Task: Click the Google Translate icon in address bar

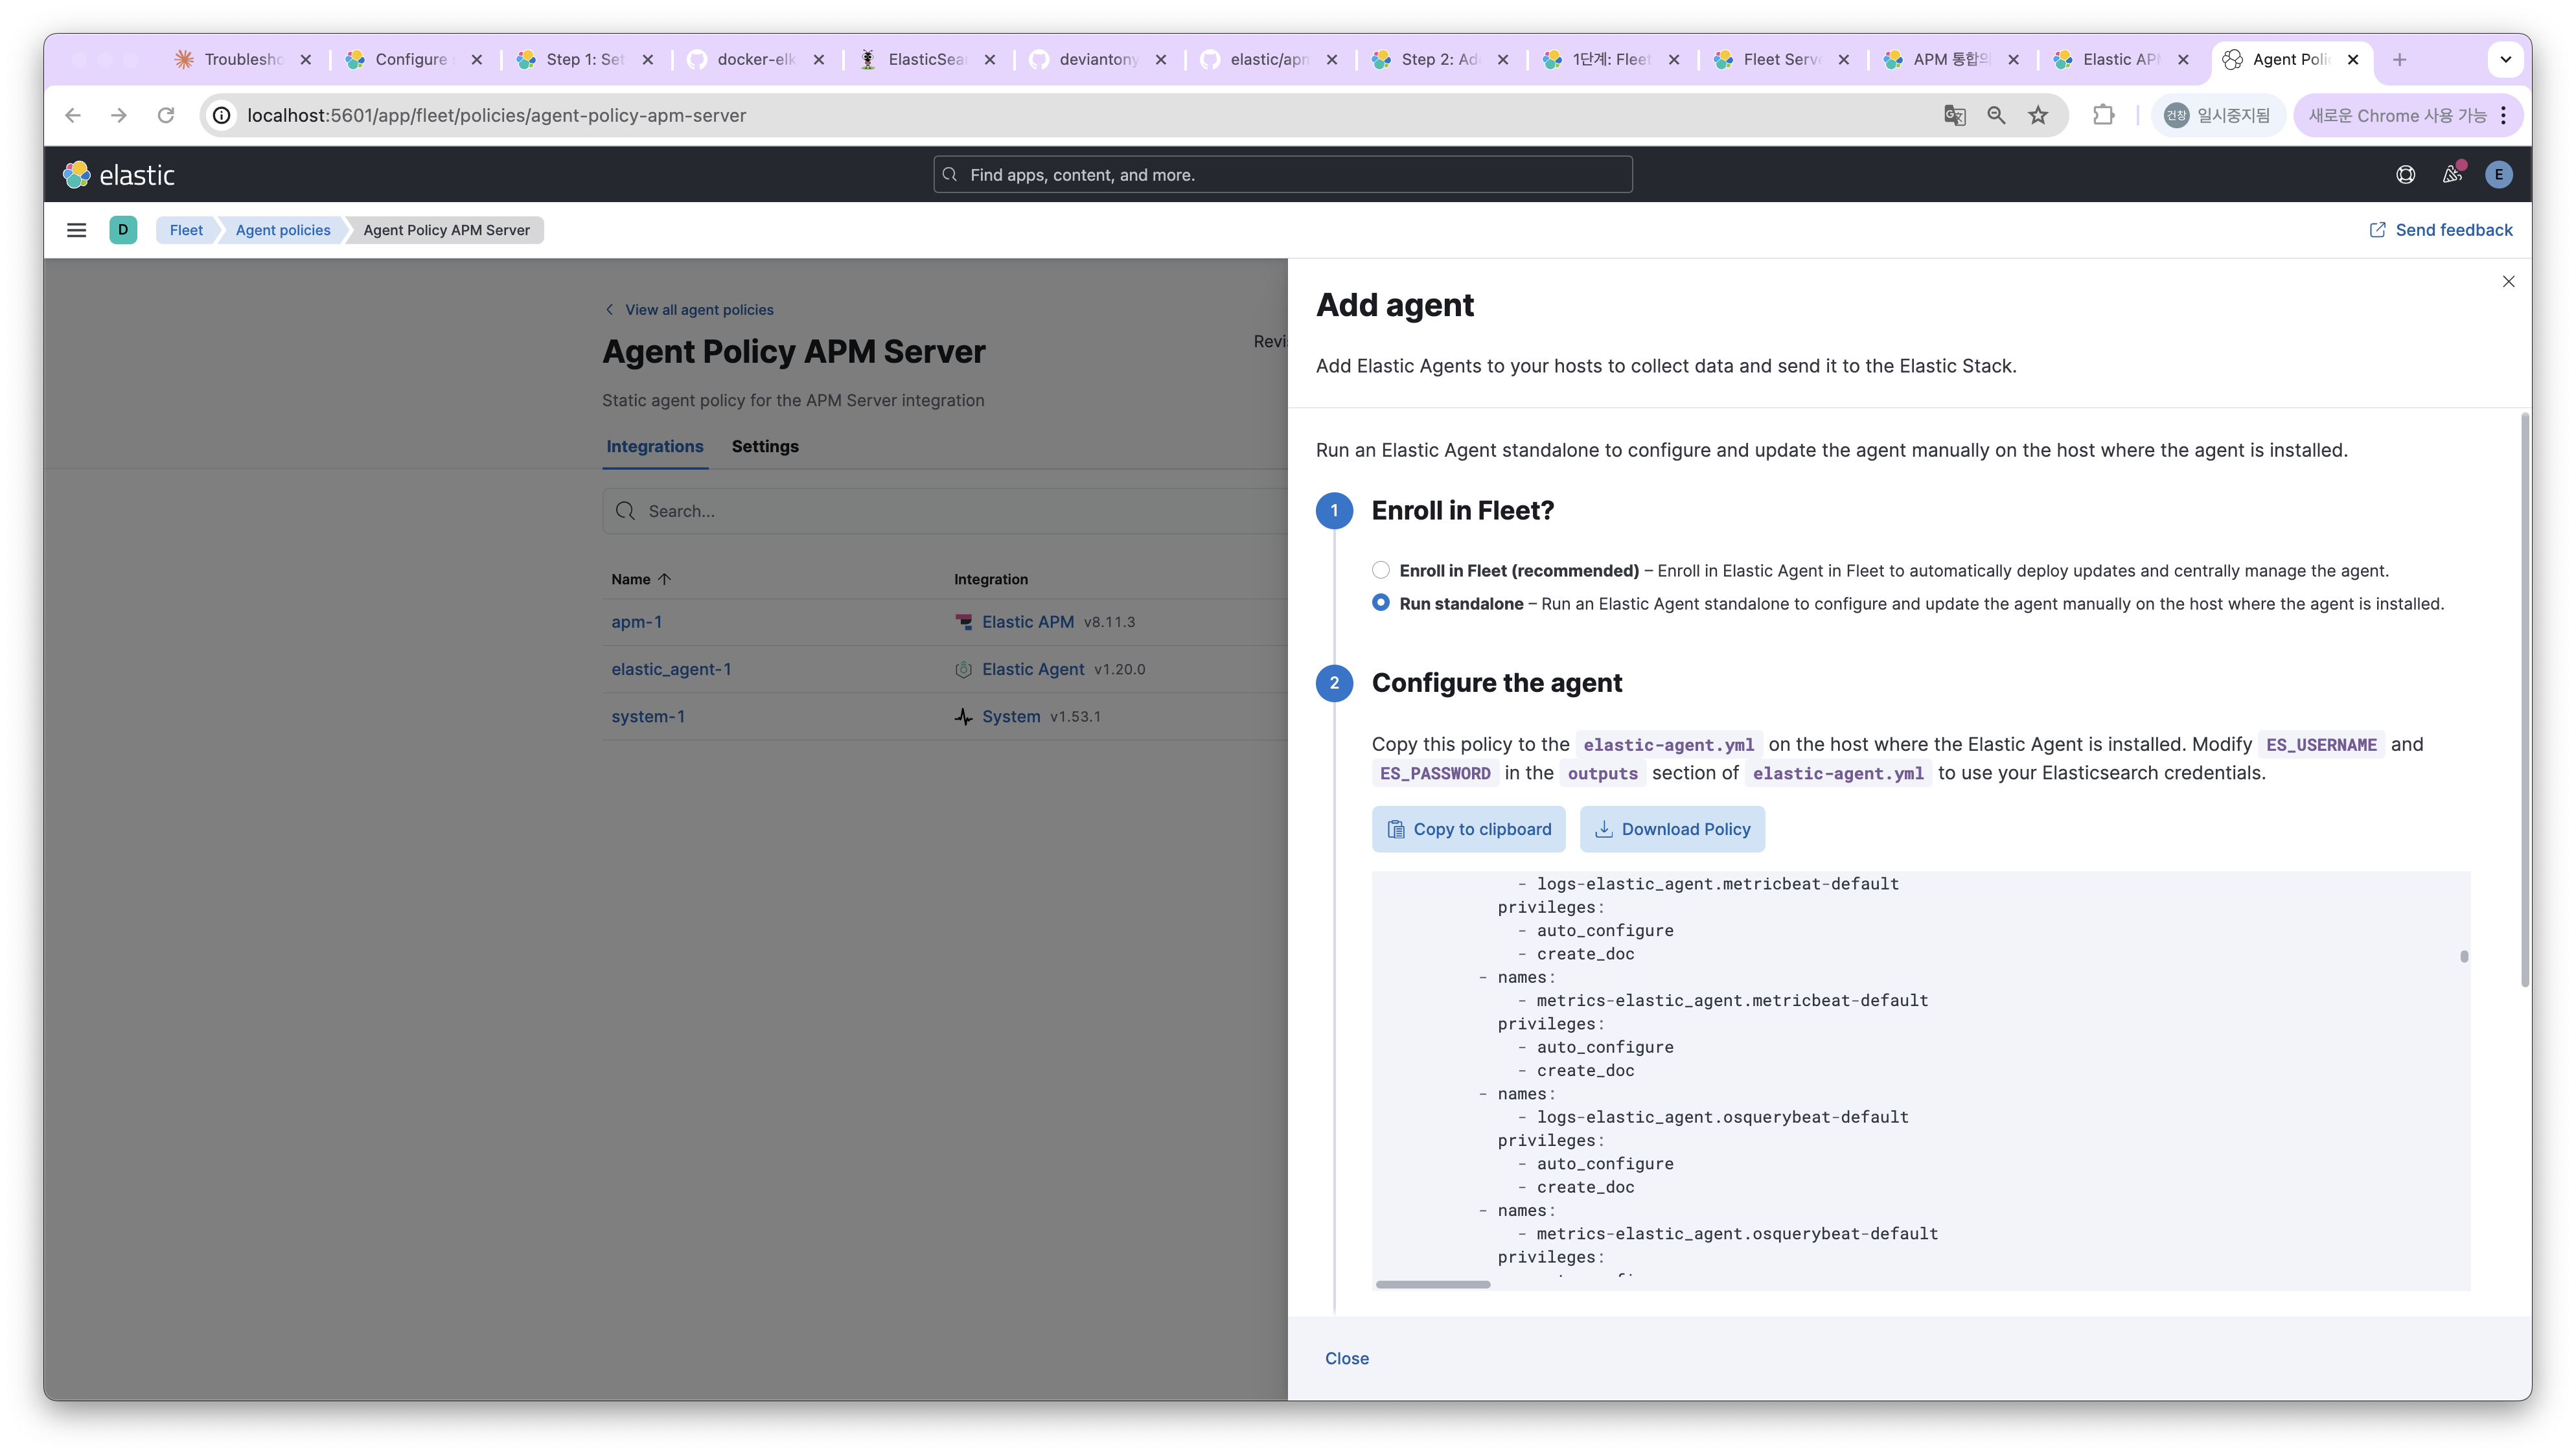Action: point(1954,116)
